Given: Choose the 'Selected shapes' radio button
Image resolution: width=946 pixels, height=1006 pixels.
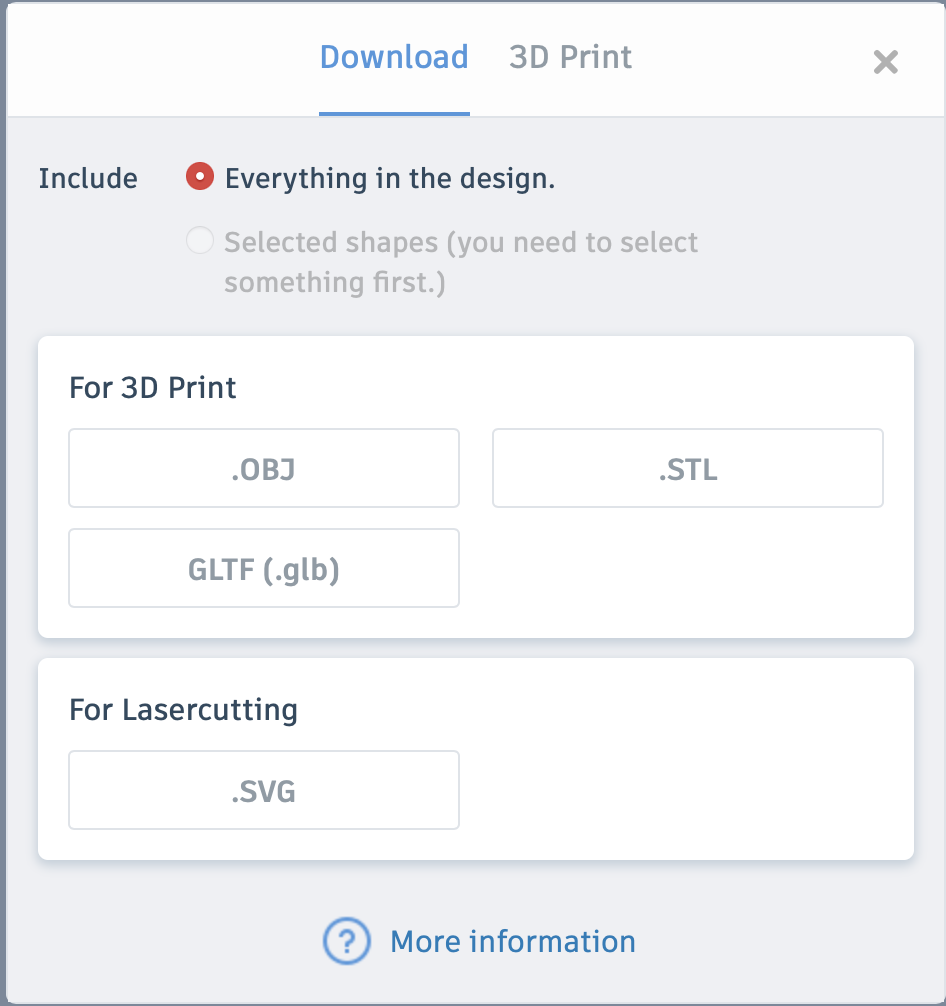Looking at the screenshot, I should [200, 241].
